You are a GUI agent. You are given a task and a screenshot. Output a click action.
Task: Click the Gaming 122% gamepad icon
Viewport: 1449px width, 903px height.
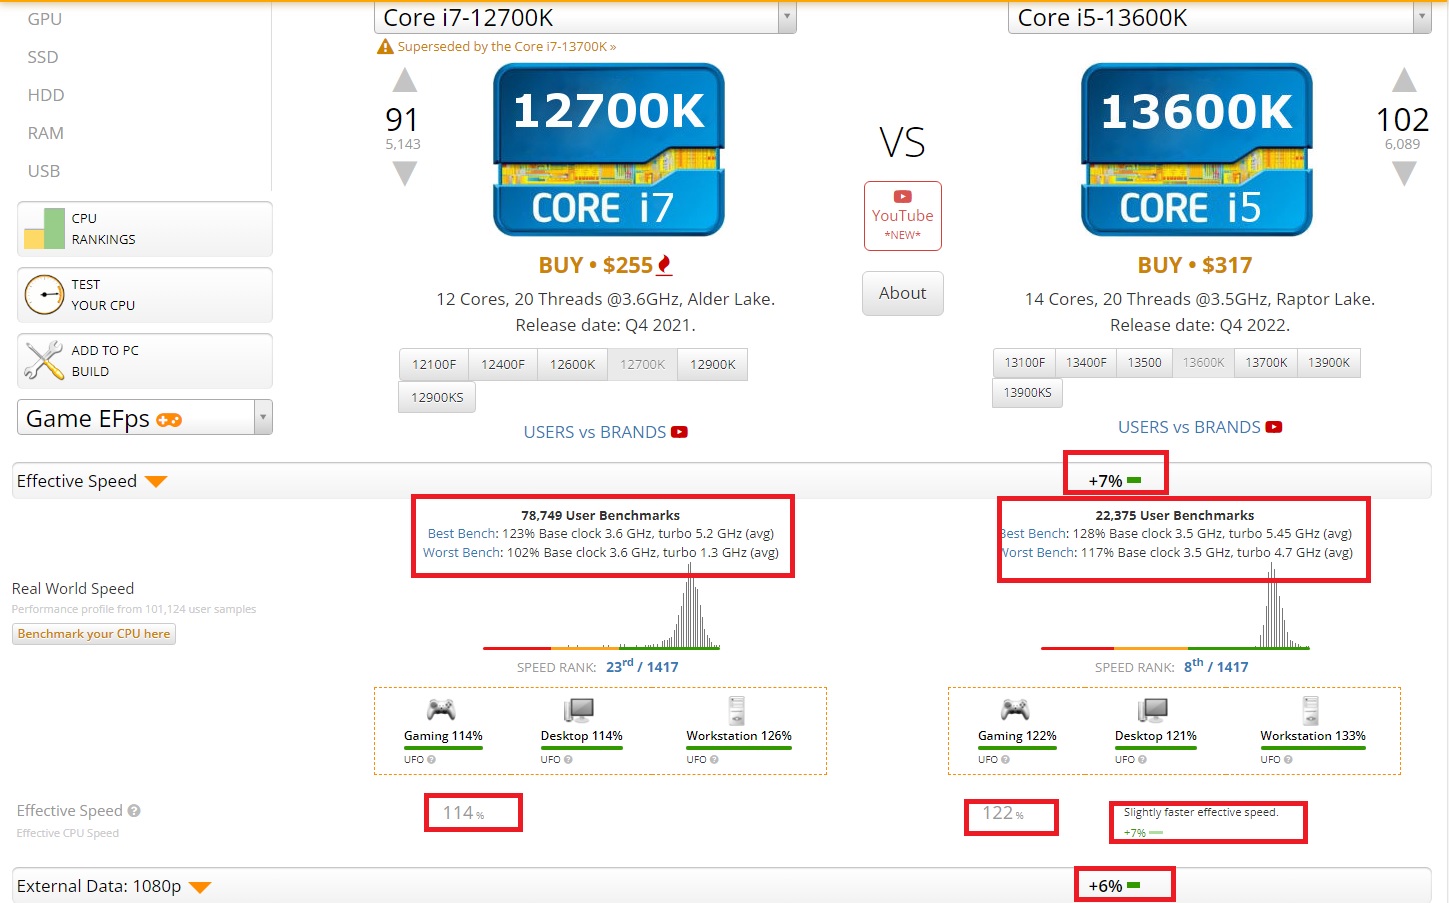1015,710
